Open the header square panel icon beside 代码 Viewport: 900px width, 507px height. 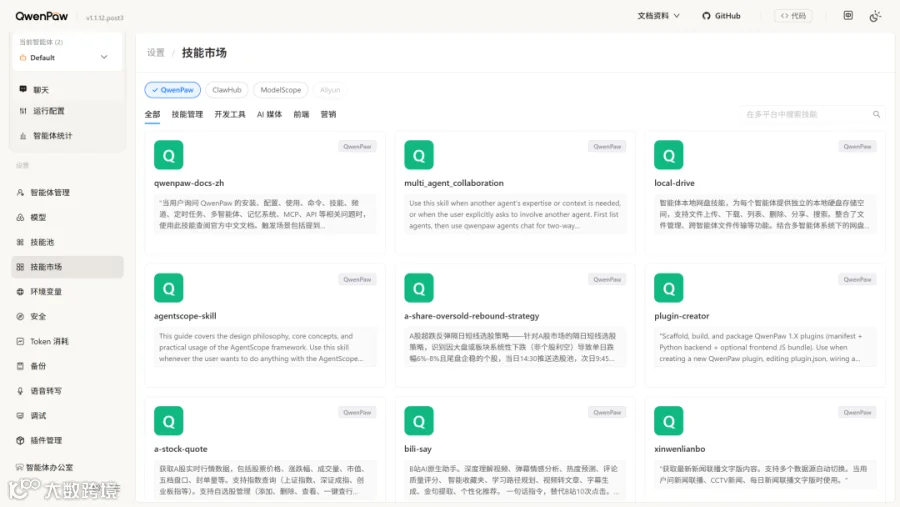pyautogui.click(x=848, y=16)
